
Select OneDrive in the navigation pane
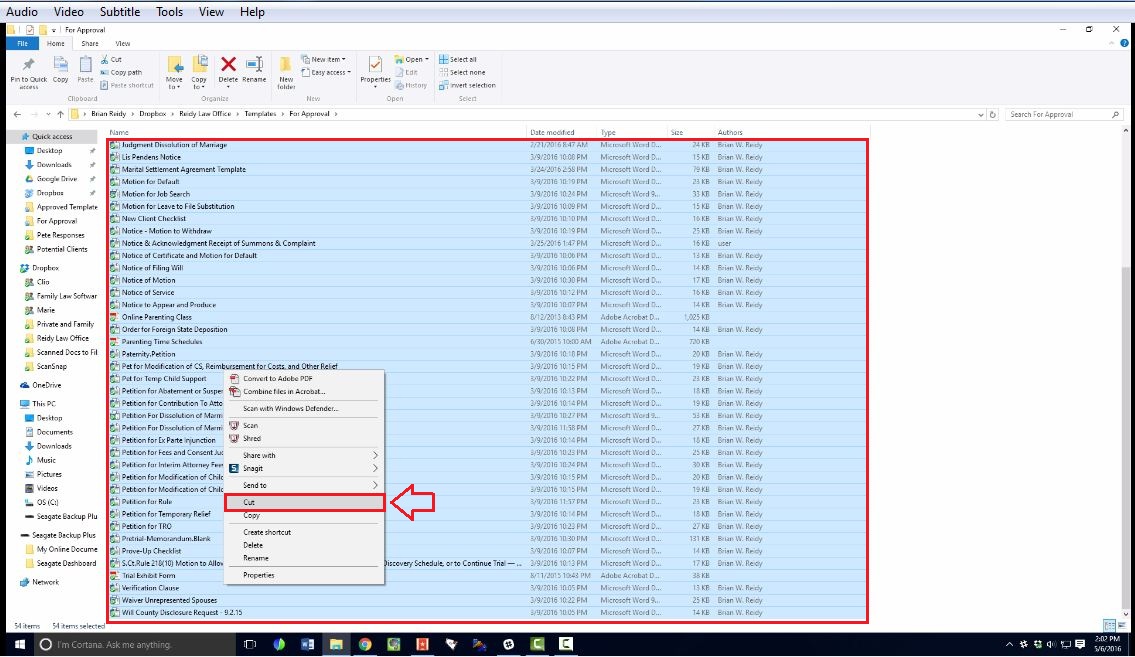coord(46,386)
